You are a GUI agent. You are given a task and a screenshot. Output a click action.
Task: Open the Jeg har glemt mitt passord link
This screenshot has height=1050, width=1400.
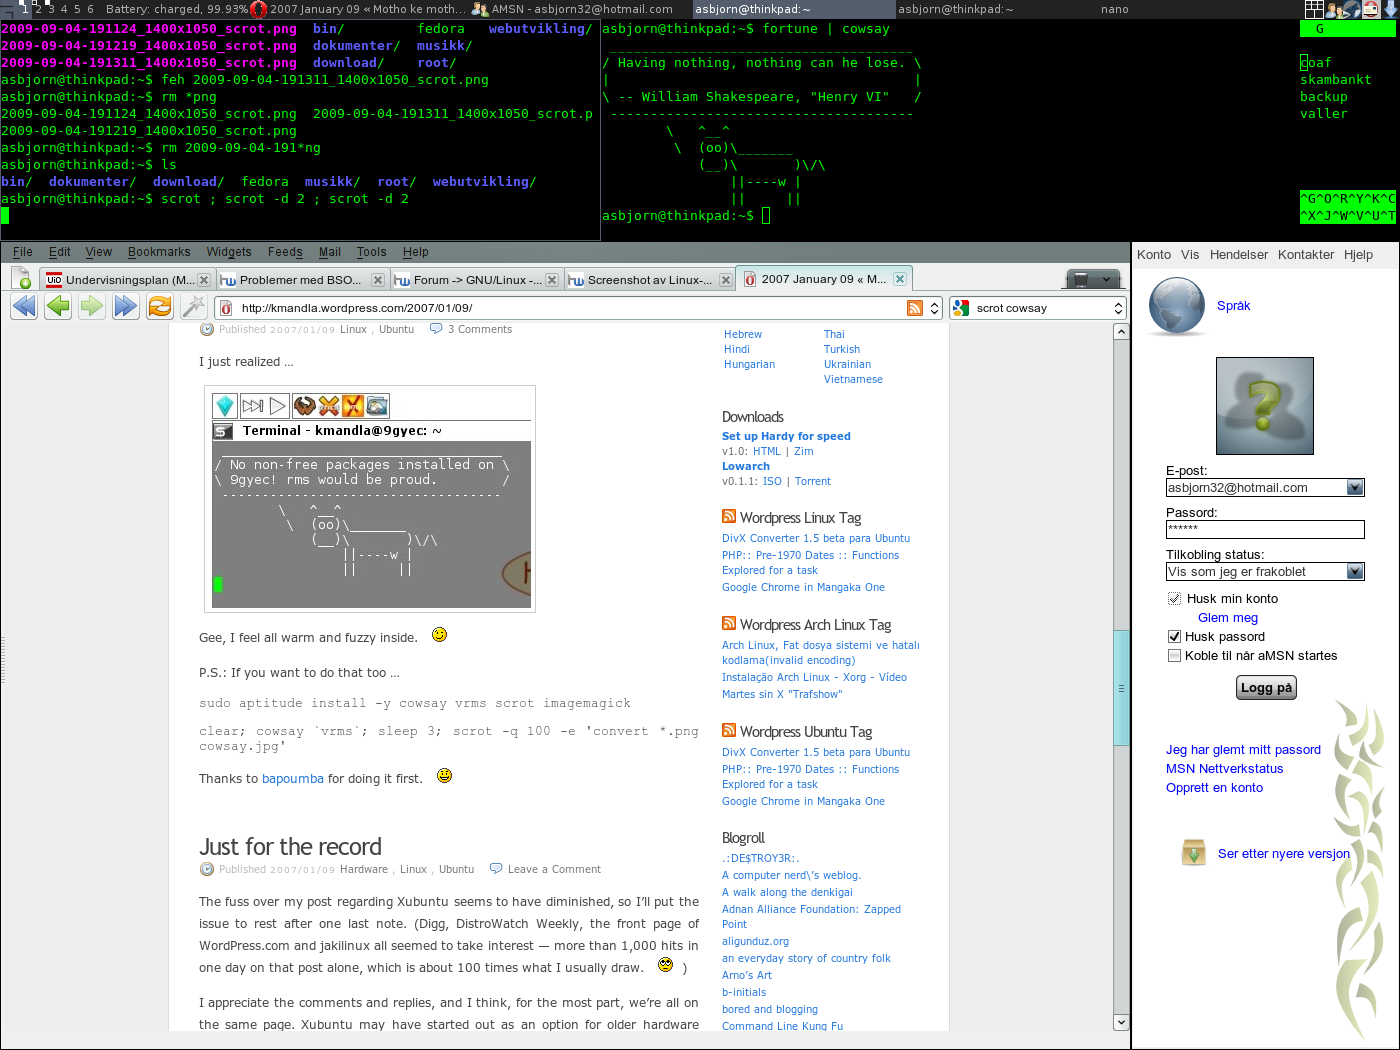(1243, 749)
